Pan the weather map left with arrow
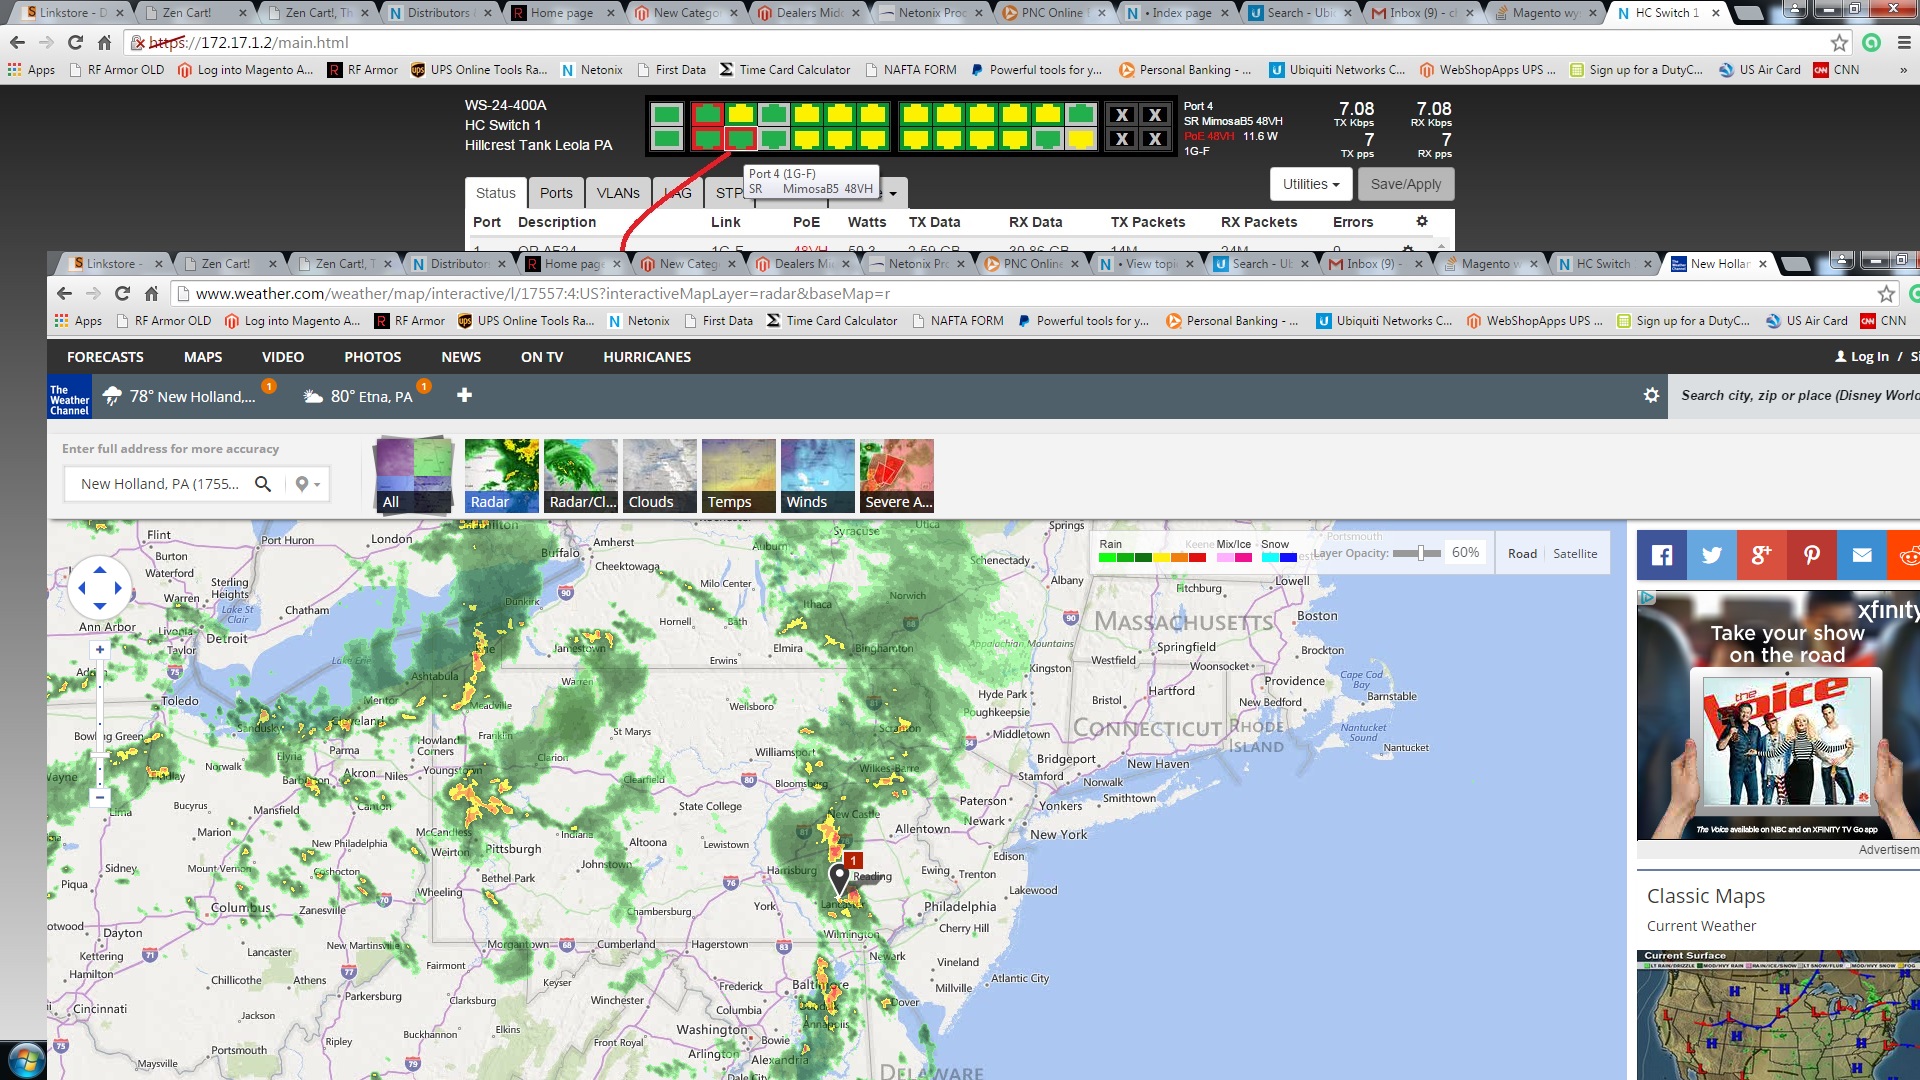The width and height of the screenshot is (1920, 1080). 82,588
